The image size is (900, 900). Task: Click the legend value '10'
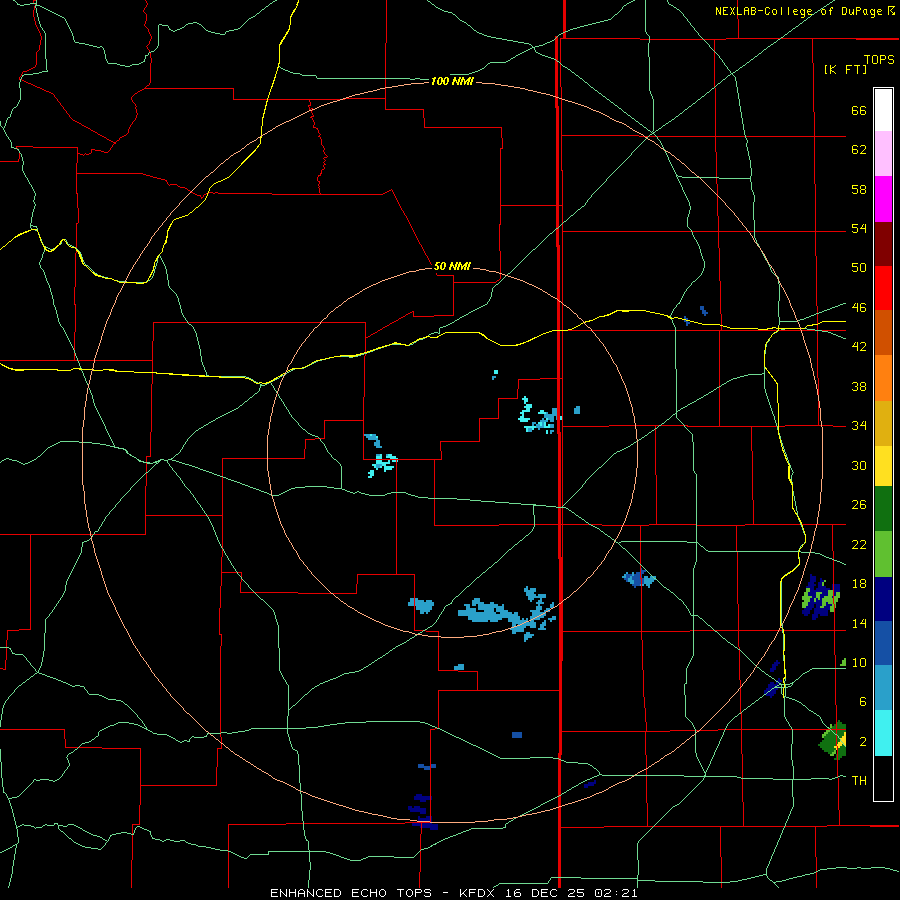coord(859,662)
